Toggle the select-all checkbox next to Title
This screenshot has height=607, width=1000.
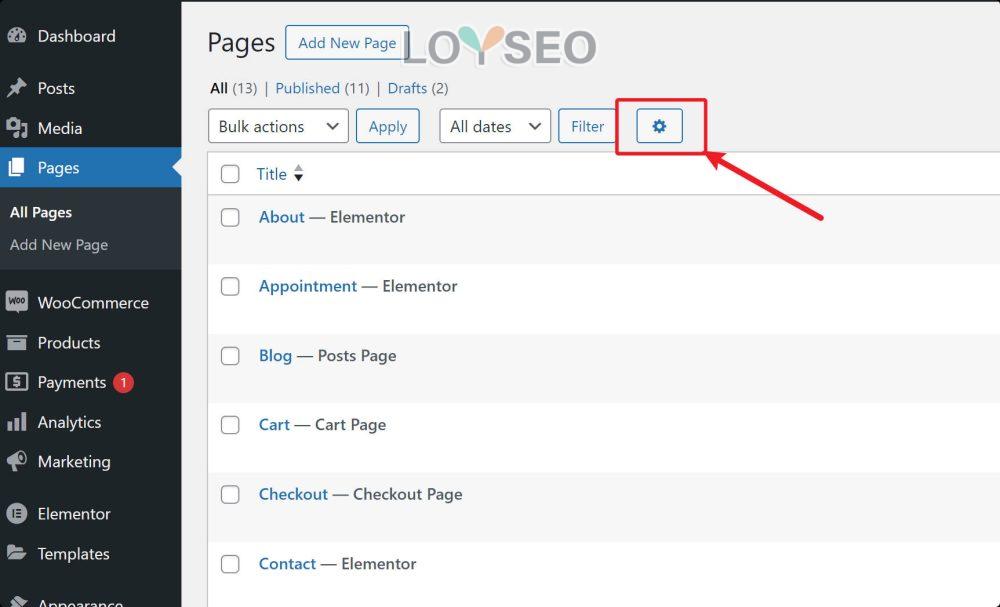pos(230,174)
